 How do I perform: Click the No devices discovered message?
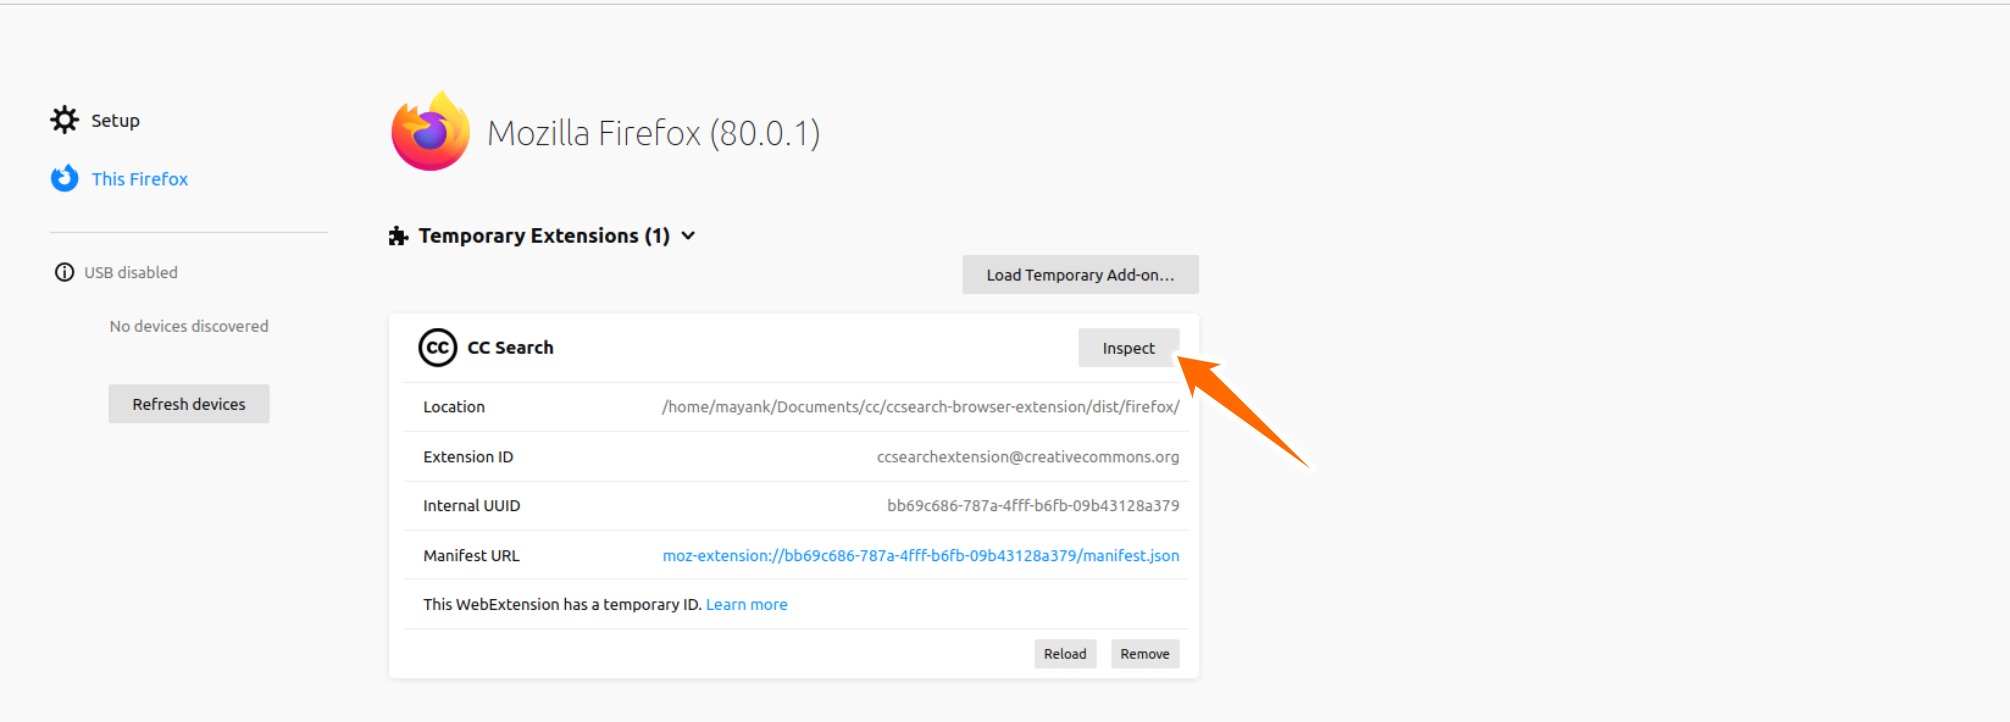click(x=189, y=326)
